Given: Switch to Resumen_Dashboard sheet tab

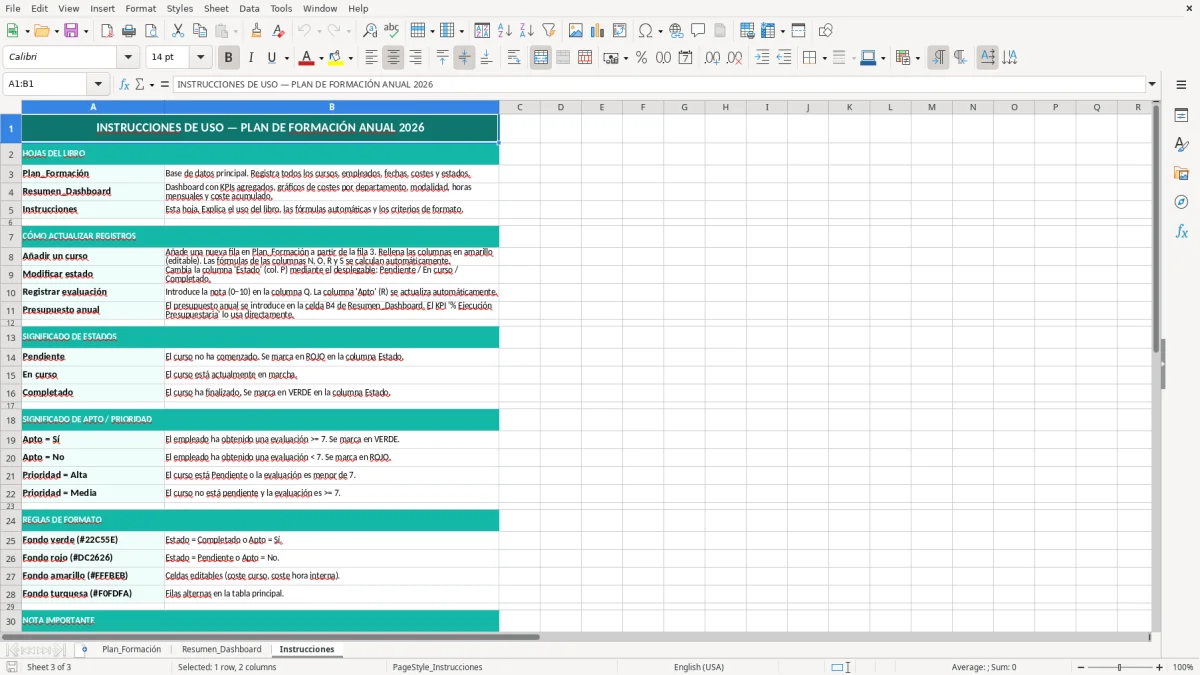Looking at the screenshot, I should 221,649.
